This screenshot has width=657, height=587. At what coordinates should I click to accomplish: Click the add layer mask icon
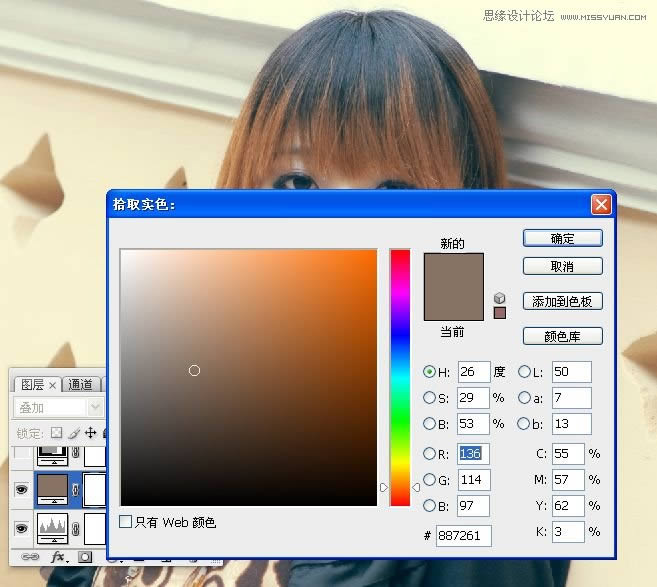coord(85,555)
